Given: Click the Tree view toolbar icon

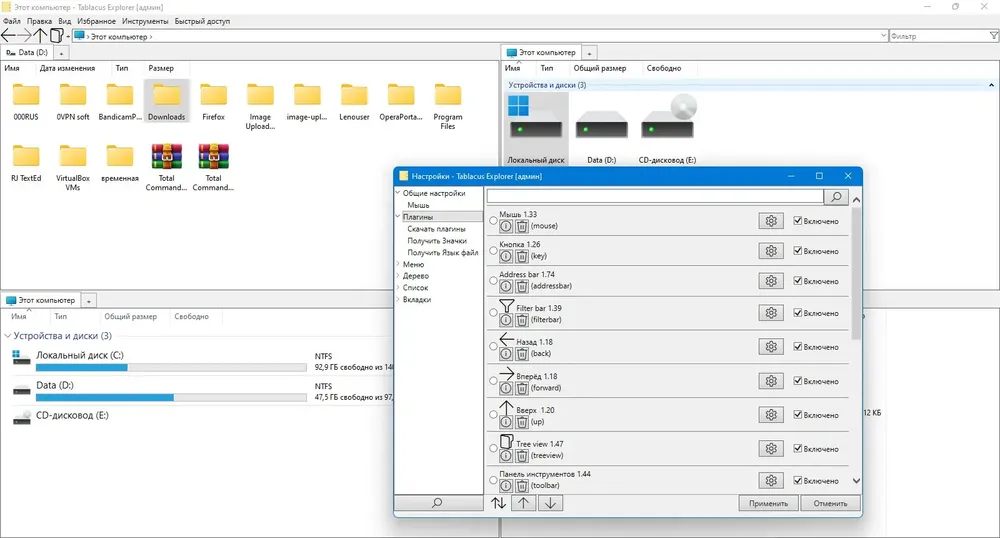Looking at the screenshot, I should 57,35.
